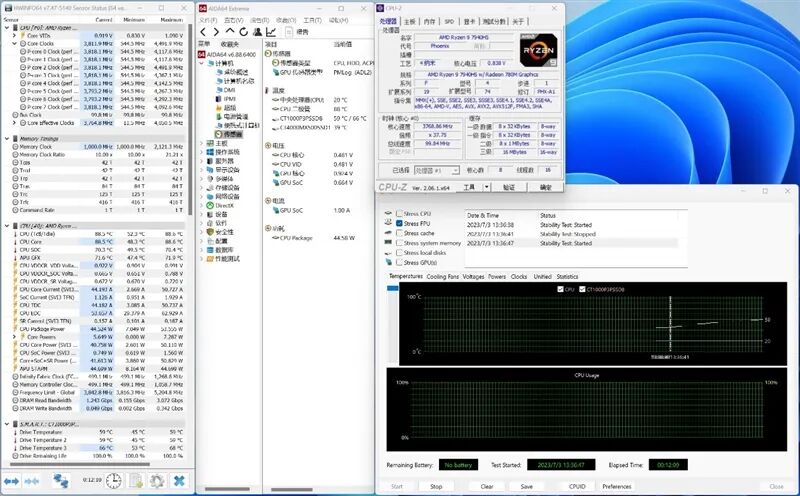The width and height of the screenshot is (800, 496).
Task: Click Stop button in stability test
Action: click(x=436, y=486)
